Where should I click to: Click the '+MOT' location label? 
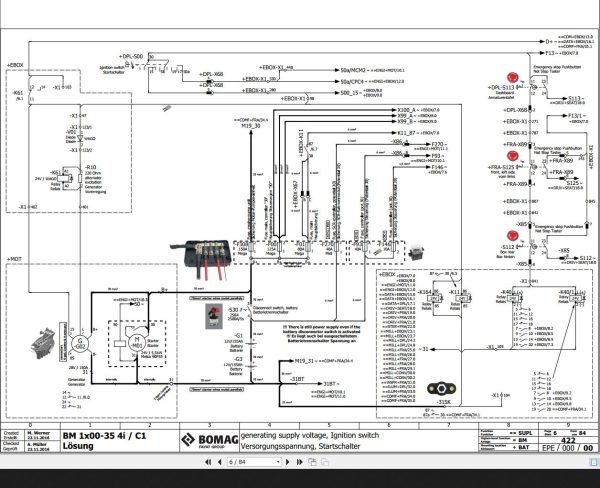pos(14,259)
